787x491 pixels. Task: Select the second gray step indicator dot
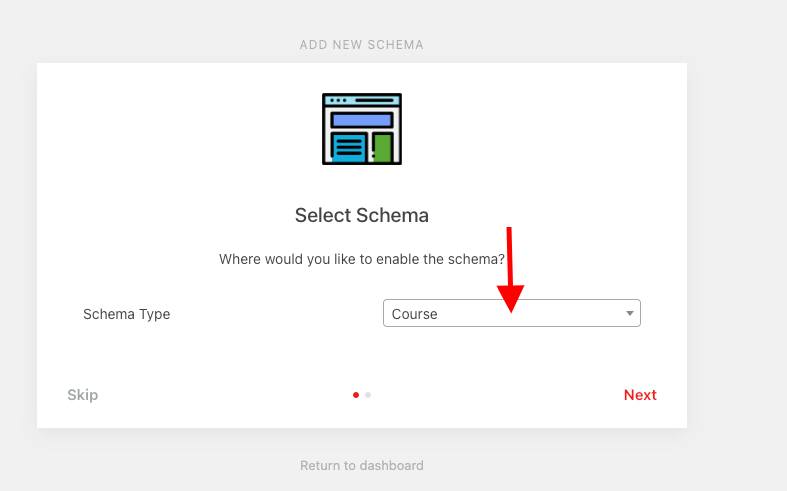(x=368, y=395)
